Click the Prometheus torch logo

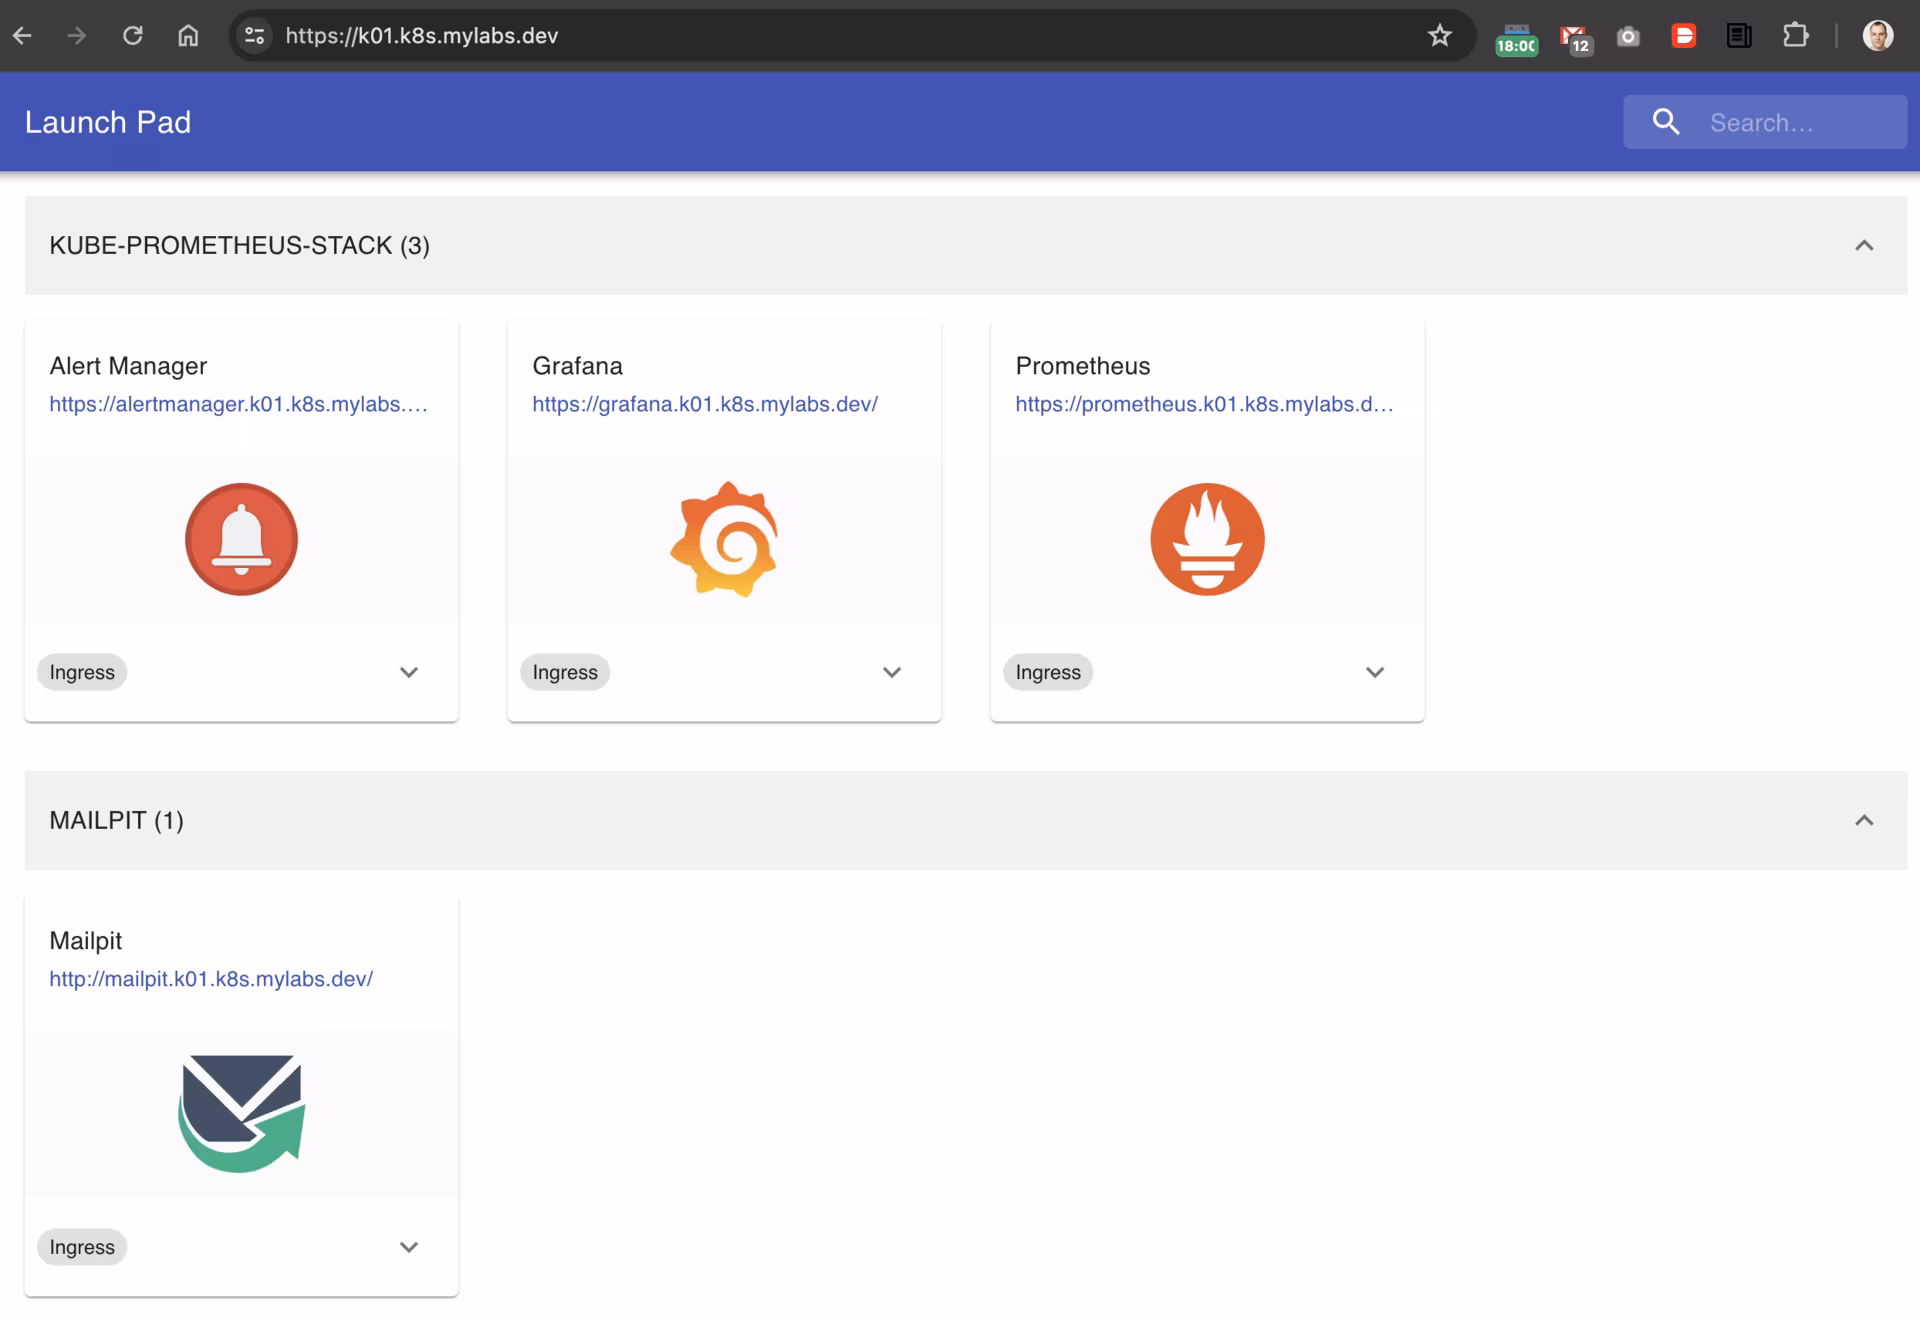(1207, 540)
